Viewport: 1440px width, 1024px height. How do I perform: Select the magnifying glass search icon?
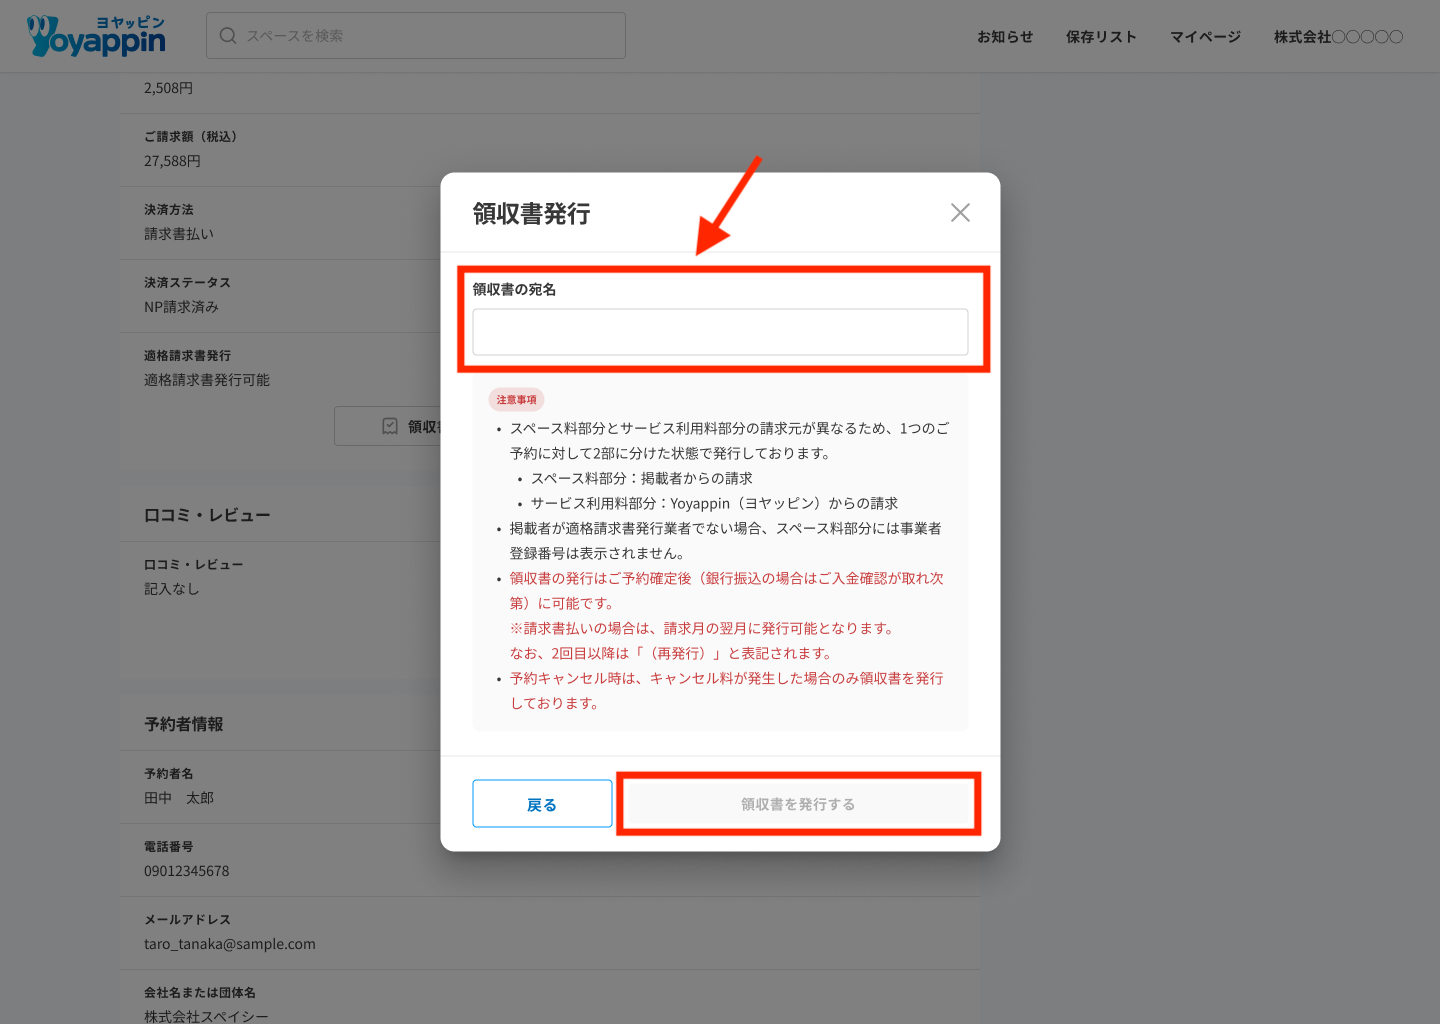click(228, 35)
